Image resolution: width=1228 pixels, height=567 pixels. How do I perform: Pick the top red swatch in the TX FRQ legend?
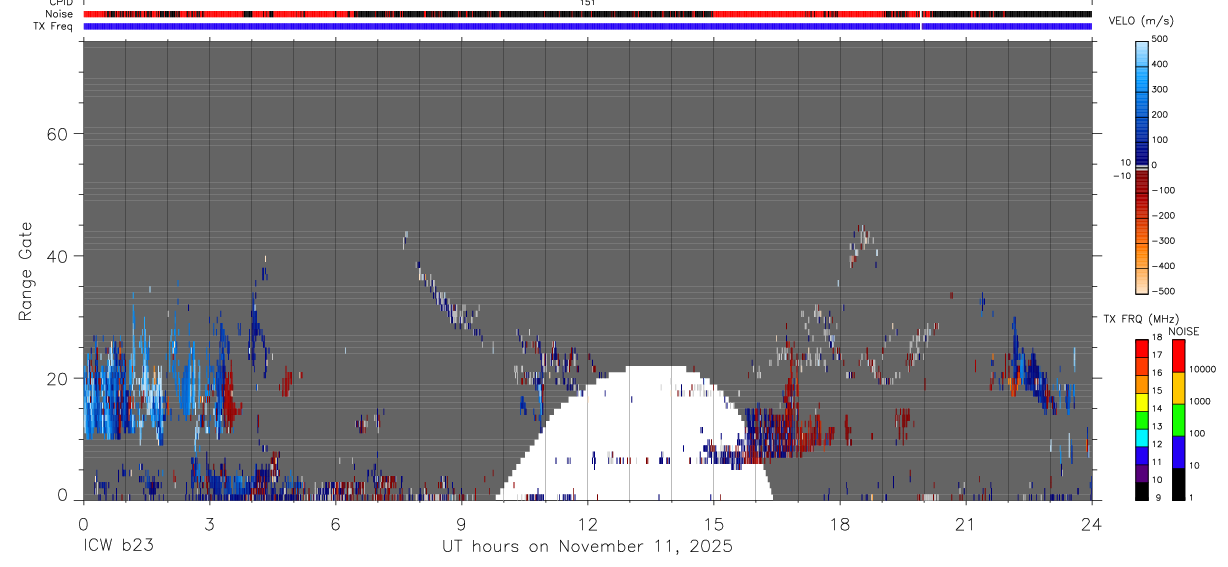pyautogui.click(x=1142, y=347)
